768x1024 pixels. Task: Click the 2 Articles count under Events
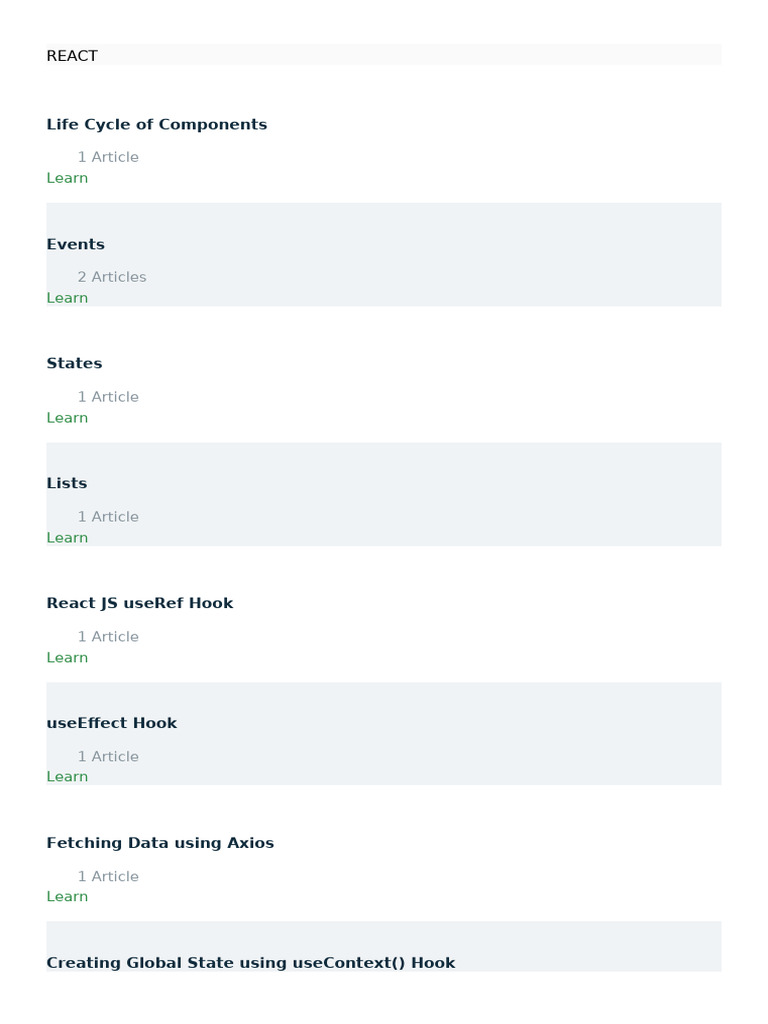point(112,277)
